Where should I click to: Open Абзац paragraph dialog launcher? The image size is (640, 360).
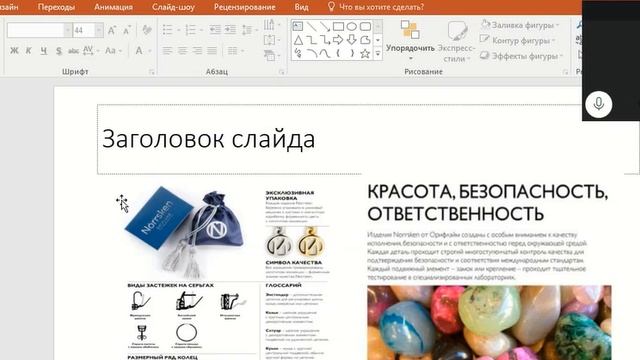pos(282,72)
